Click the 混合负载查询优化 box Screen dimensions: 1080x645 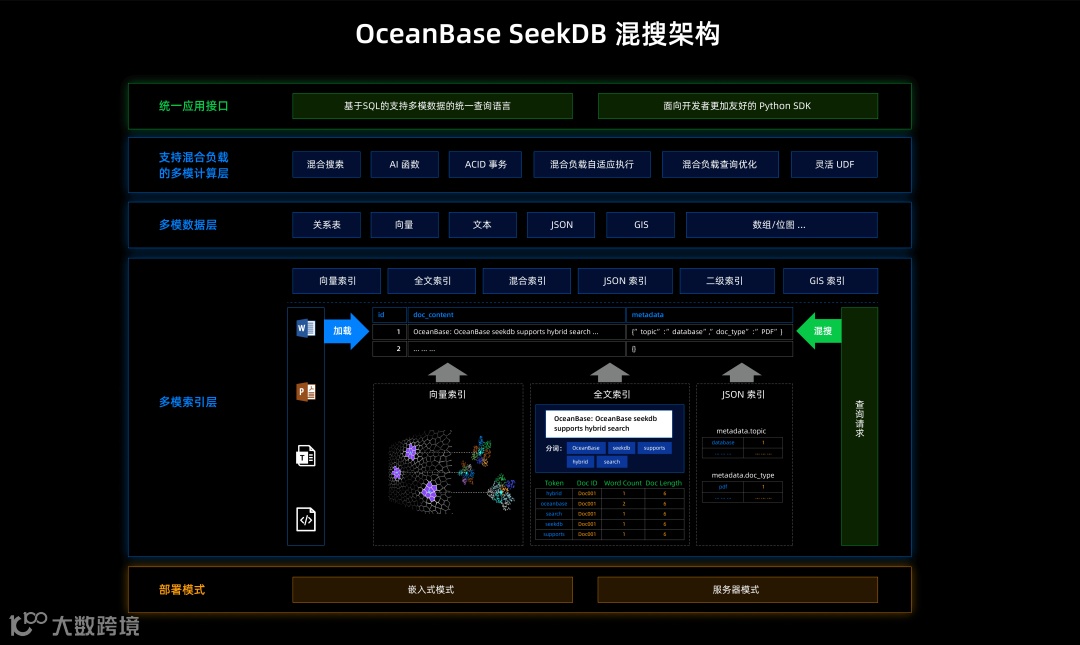pyautogui.click(x=720, y=165)
